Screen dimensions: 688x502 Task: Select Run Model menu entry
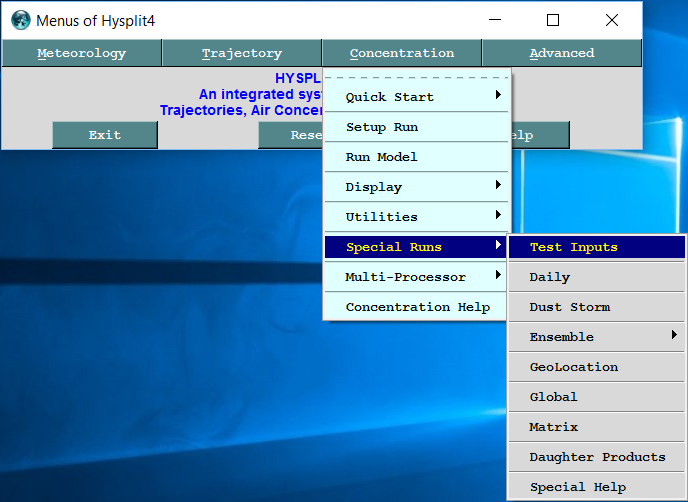pos(416,157)
